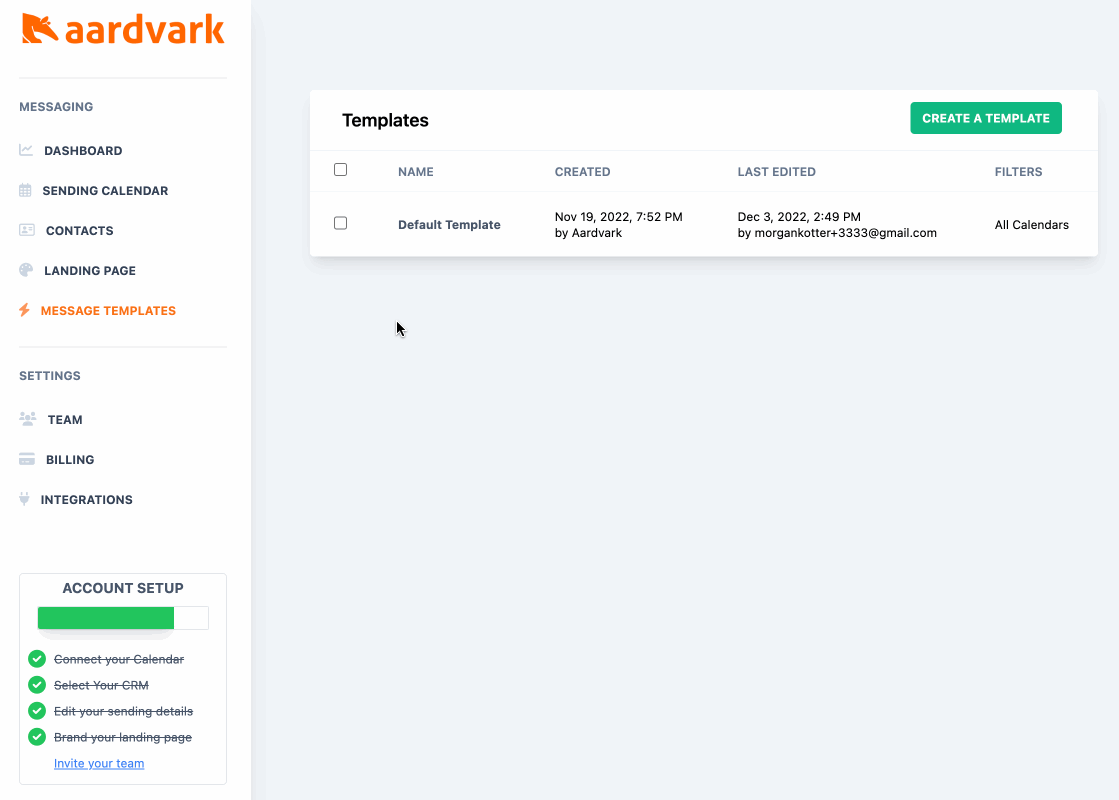Open the Sending Calendar menu item
Viewport: 1119px width, 800px height.
click(105, 191)
